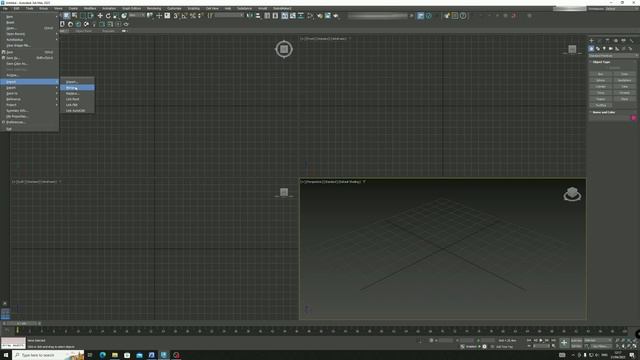This screenshot has height=360, width=640.
Task: Activate Select and Rotate tool
Action: tap(108, 16)
